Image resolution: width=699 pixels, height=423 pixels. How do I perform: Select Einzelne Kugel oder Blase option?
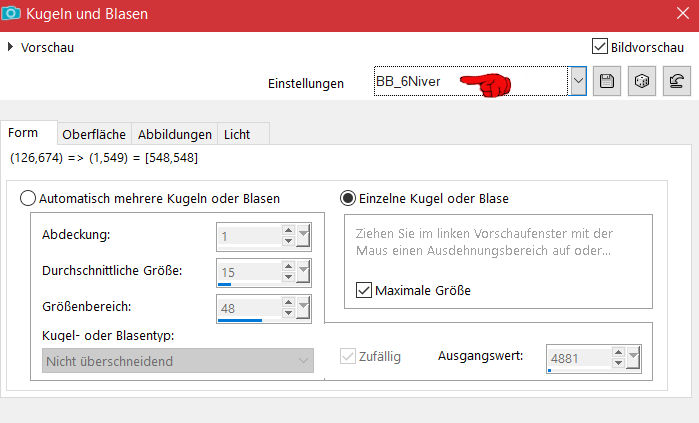[x=349, y=198]
